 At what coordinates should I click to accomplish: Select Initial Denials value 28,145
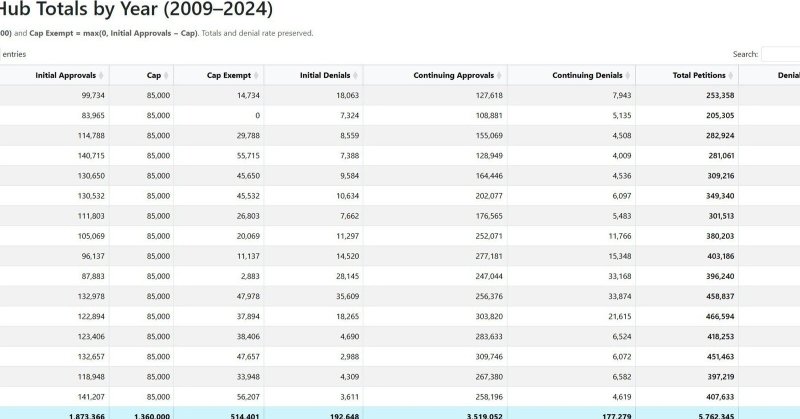[347, 277]
